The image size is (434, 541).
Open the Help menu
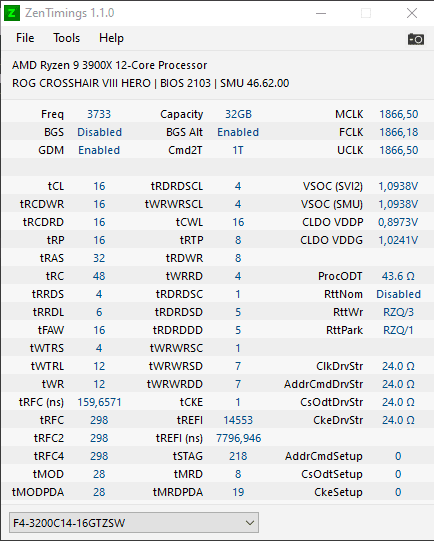tap(111, 38)
